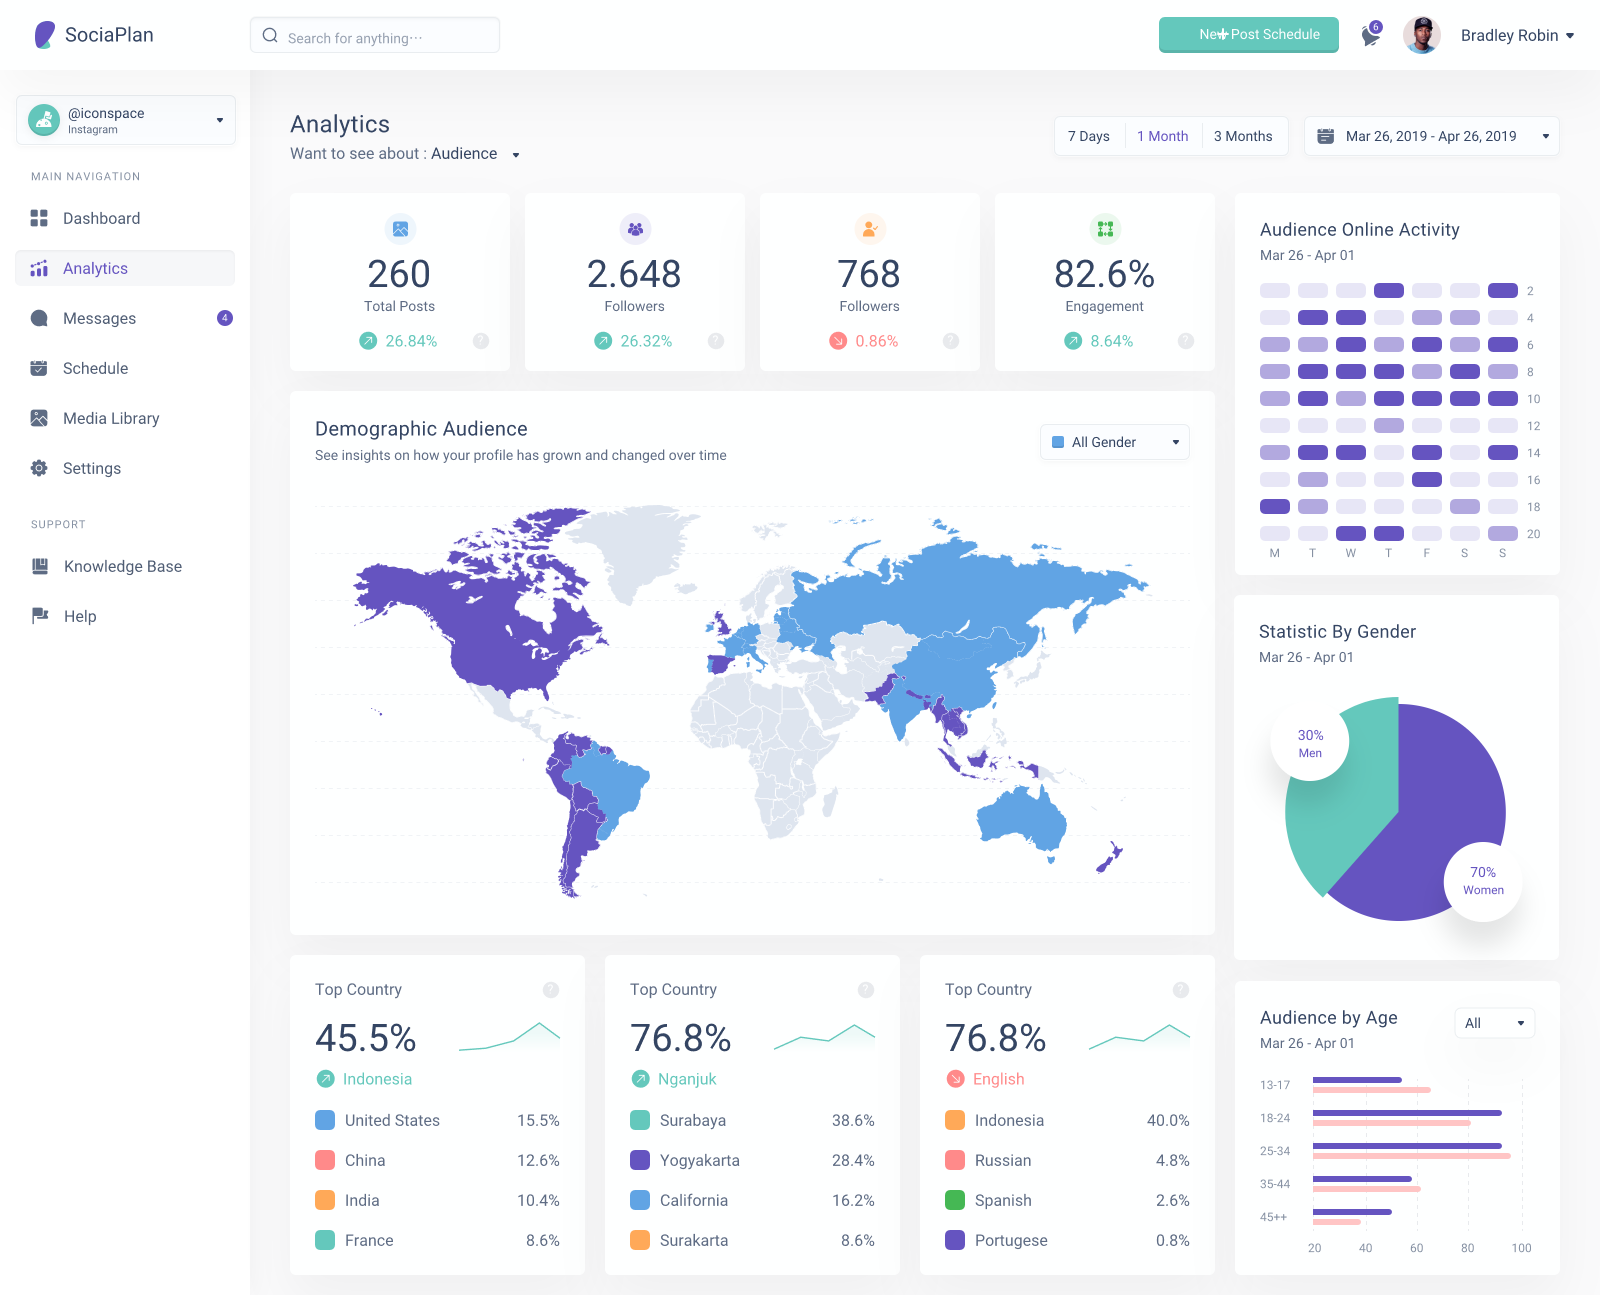
Task: Click the English trend link
Action: (x=986, y=1079)
